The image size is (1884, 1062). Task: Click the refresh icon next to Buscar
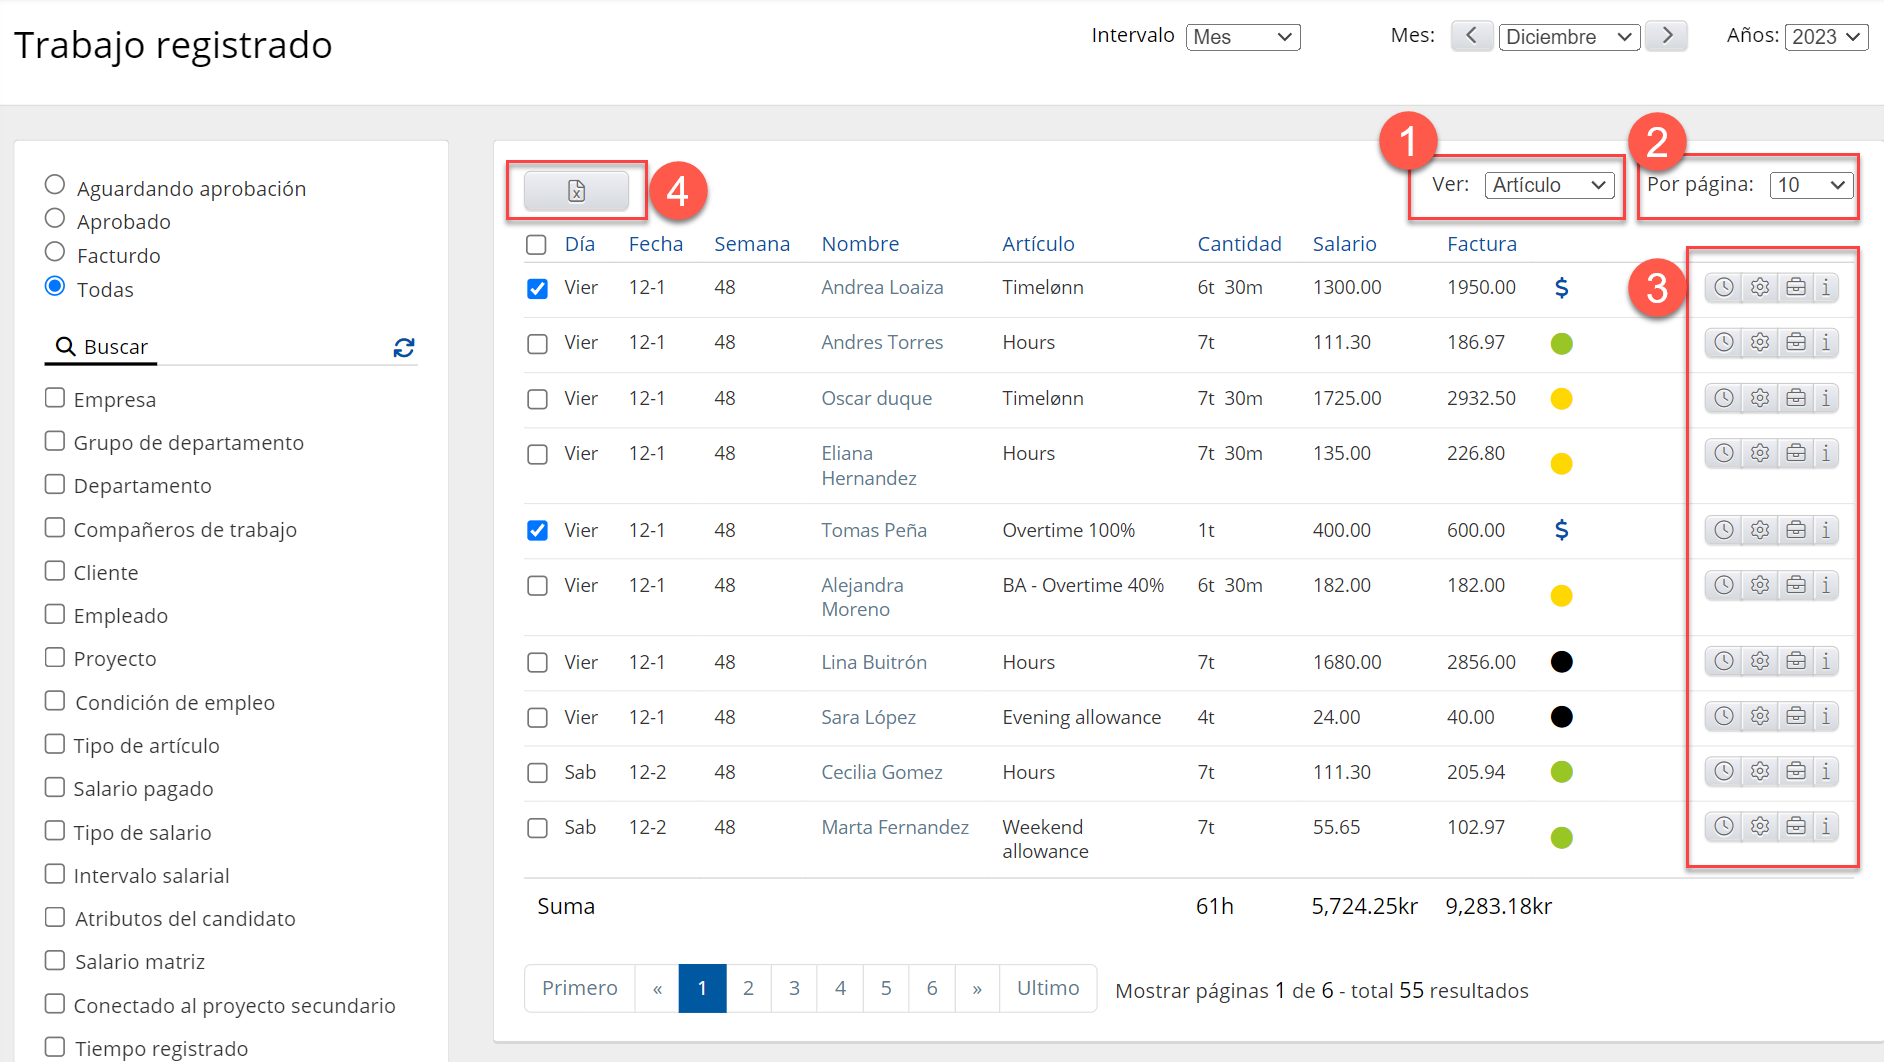(404, 347)
